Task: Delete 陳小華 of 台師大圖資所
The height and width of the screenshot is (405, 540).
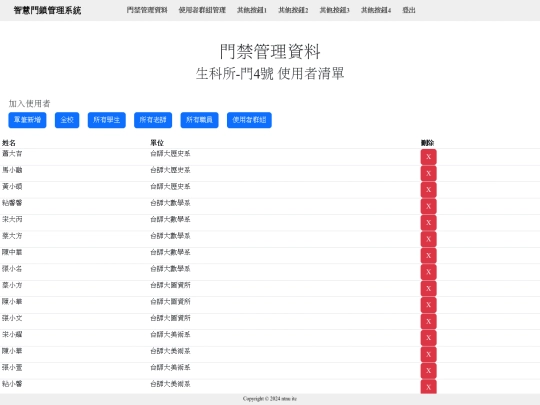Action: coord(428,305)
